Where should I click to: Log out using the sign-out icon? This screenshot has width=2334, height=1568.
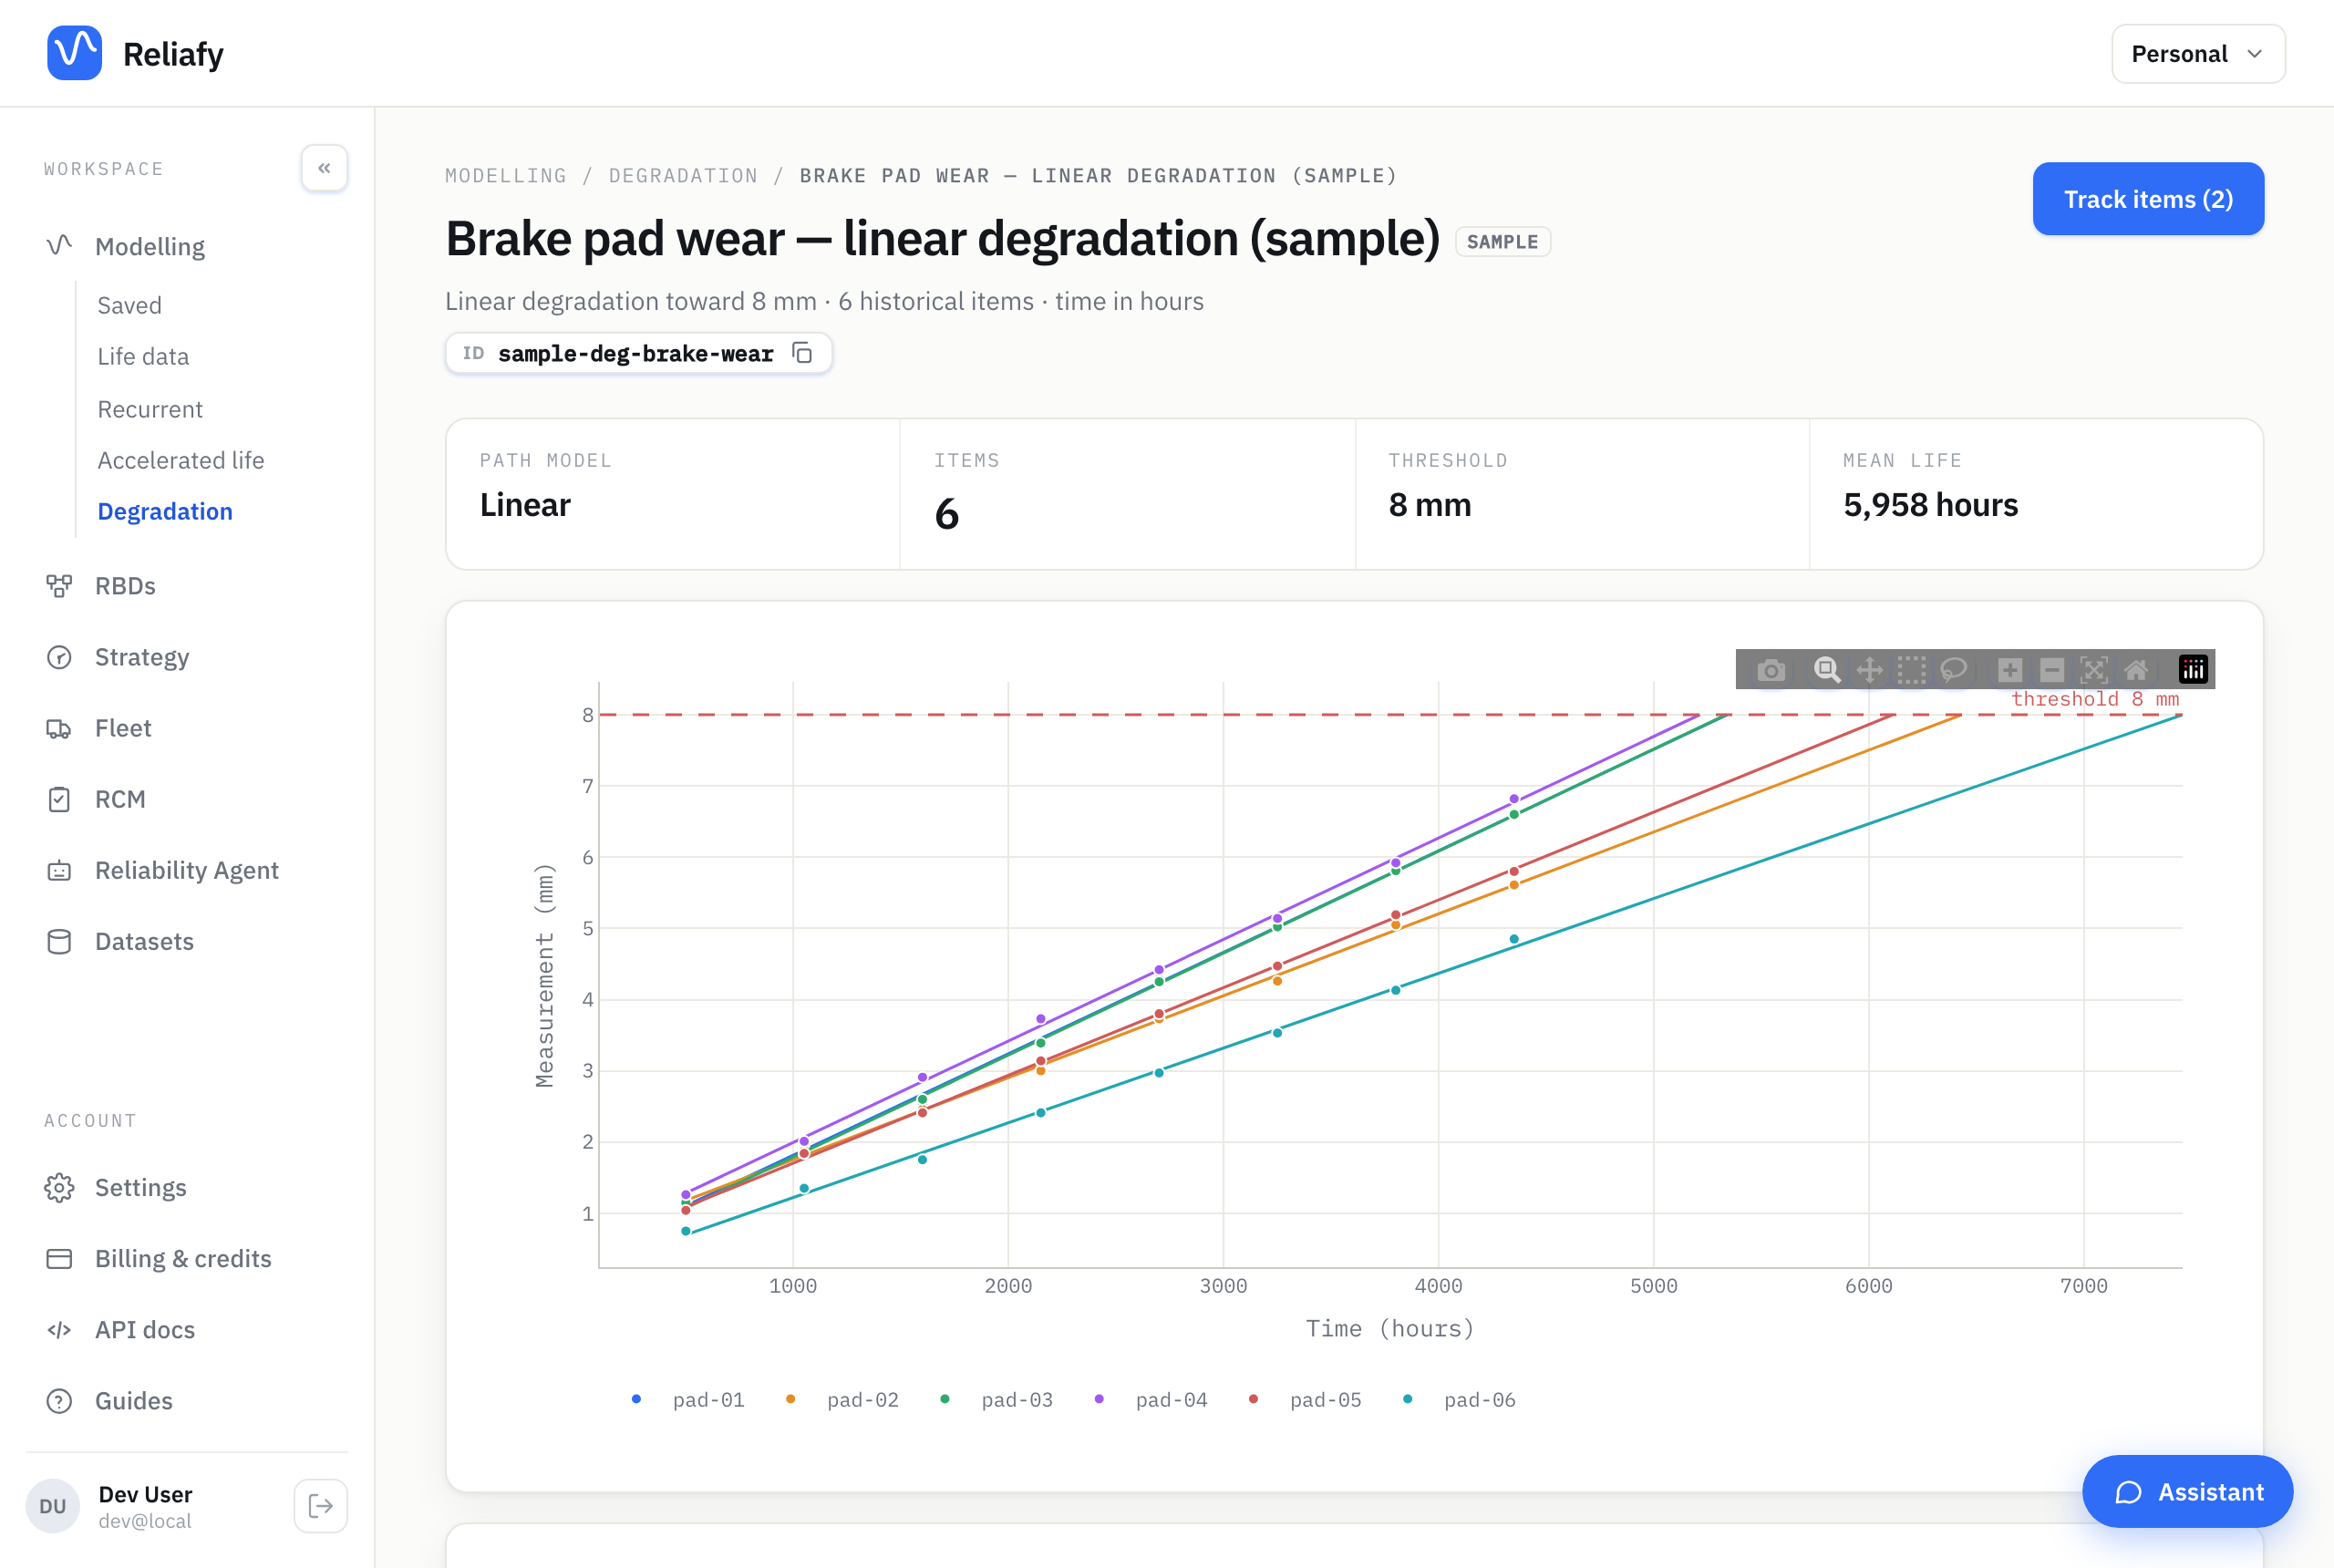pyautogui.click(x=321, y=1506)
